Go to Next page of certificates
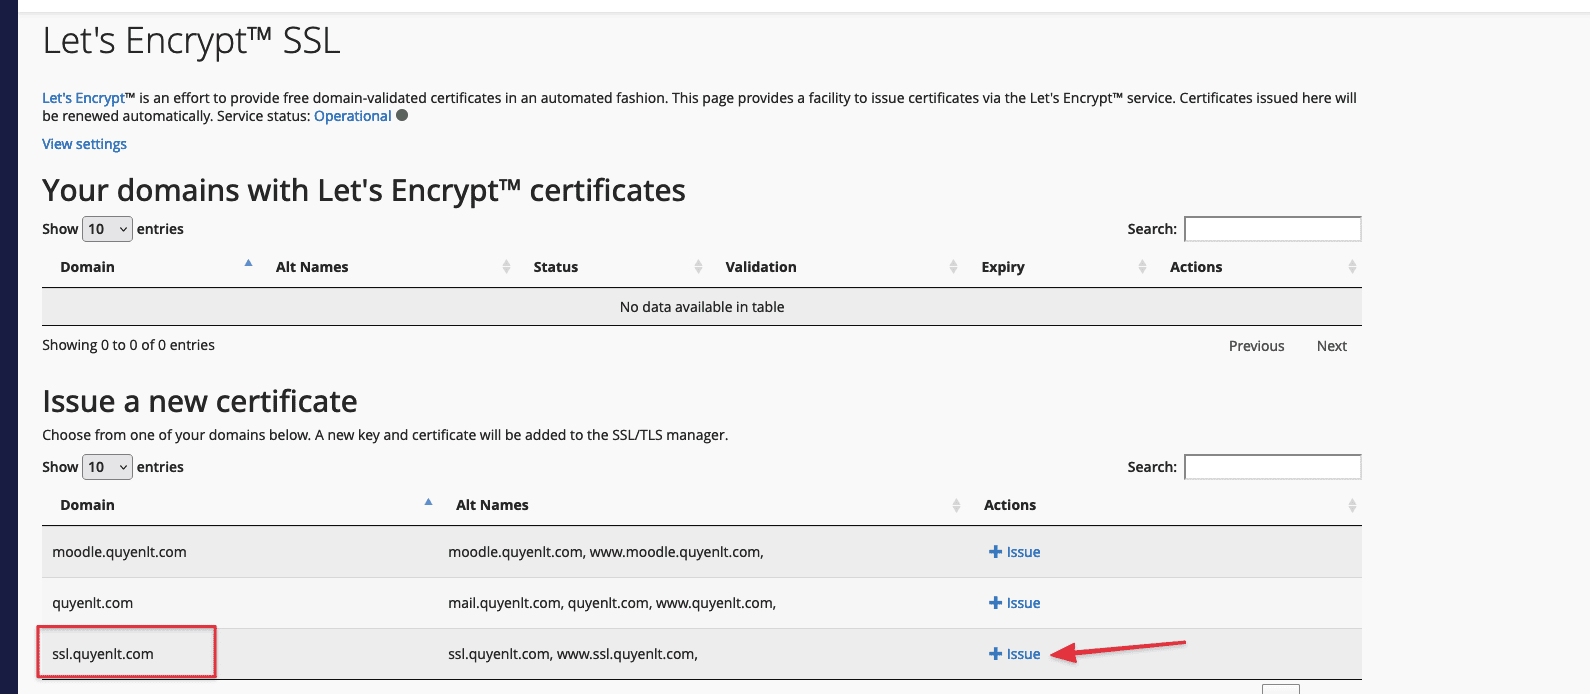This screenshot has height=694, width=1590. (x=1331, y=346)
